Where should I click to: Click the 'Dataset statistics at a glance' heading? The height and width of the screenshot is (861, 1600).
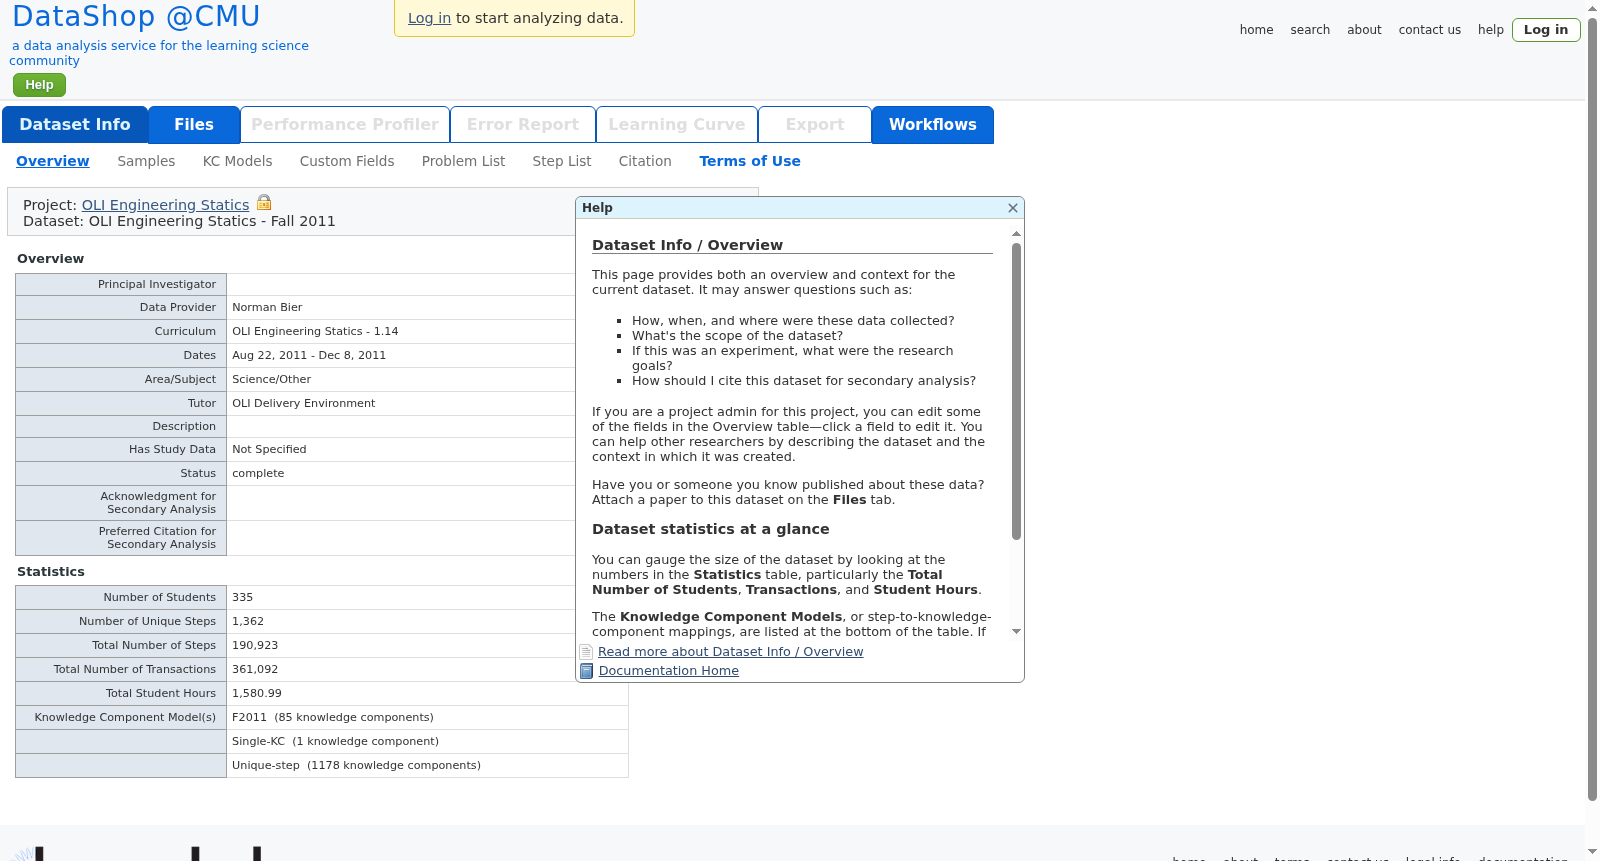click(x=710, y=529)
